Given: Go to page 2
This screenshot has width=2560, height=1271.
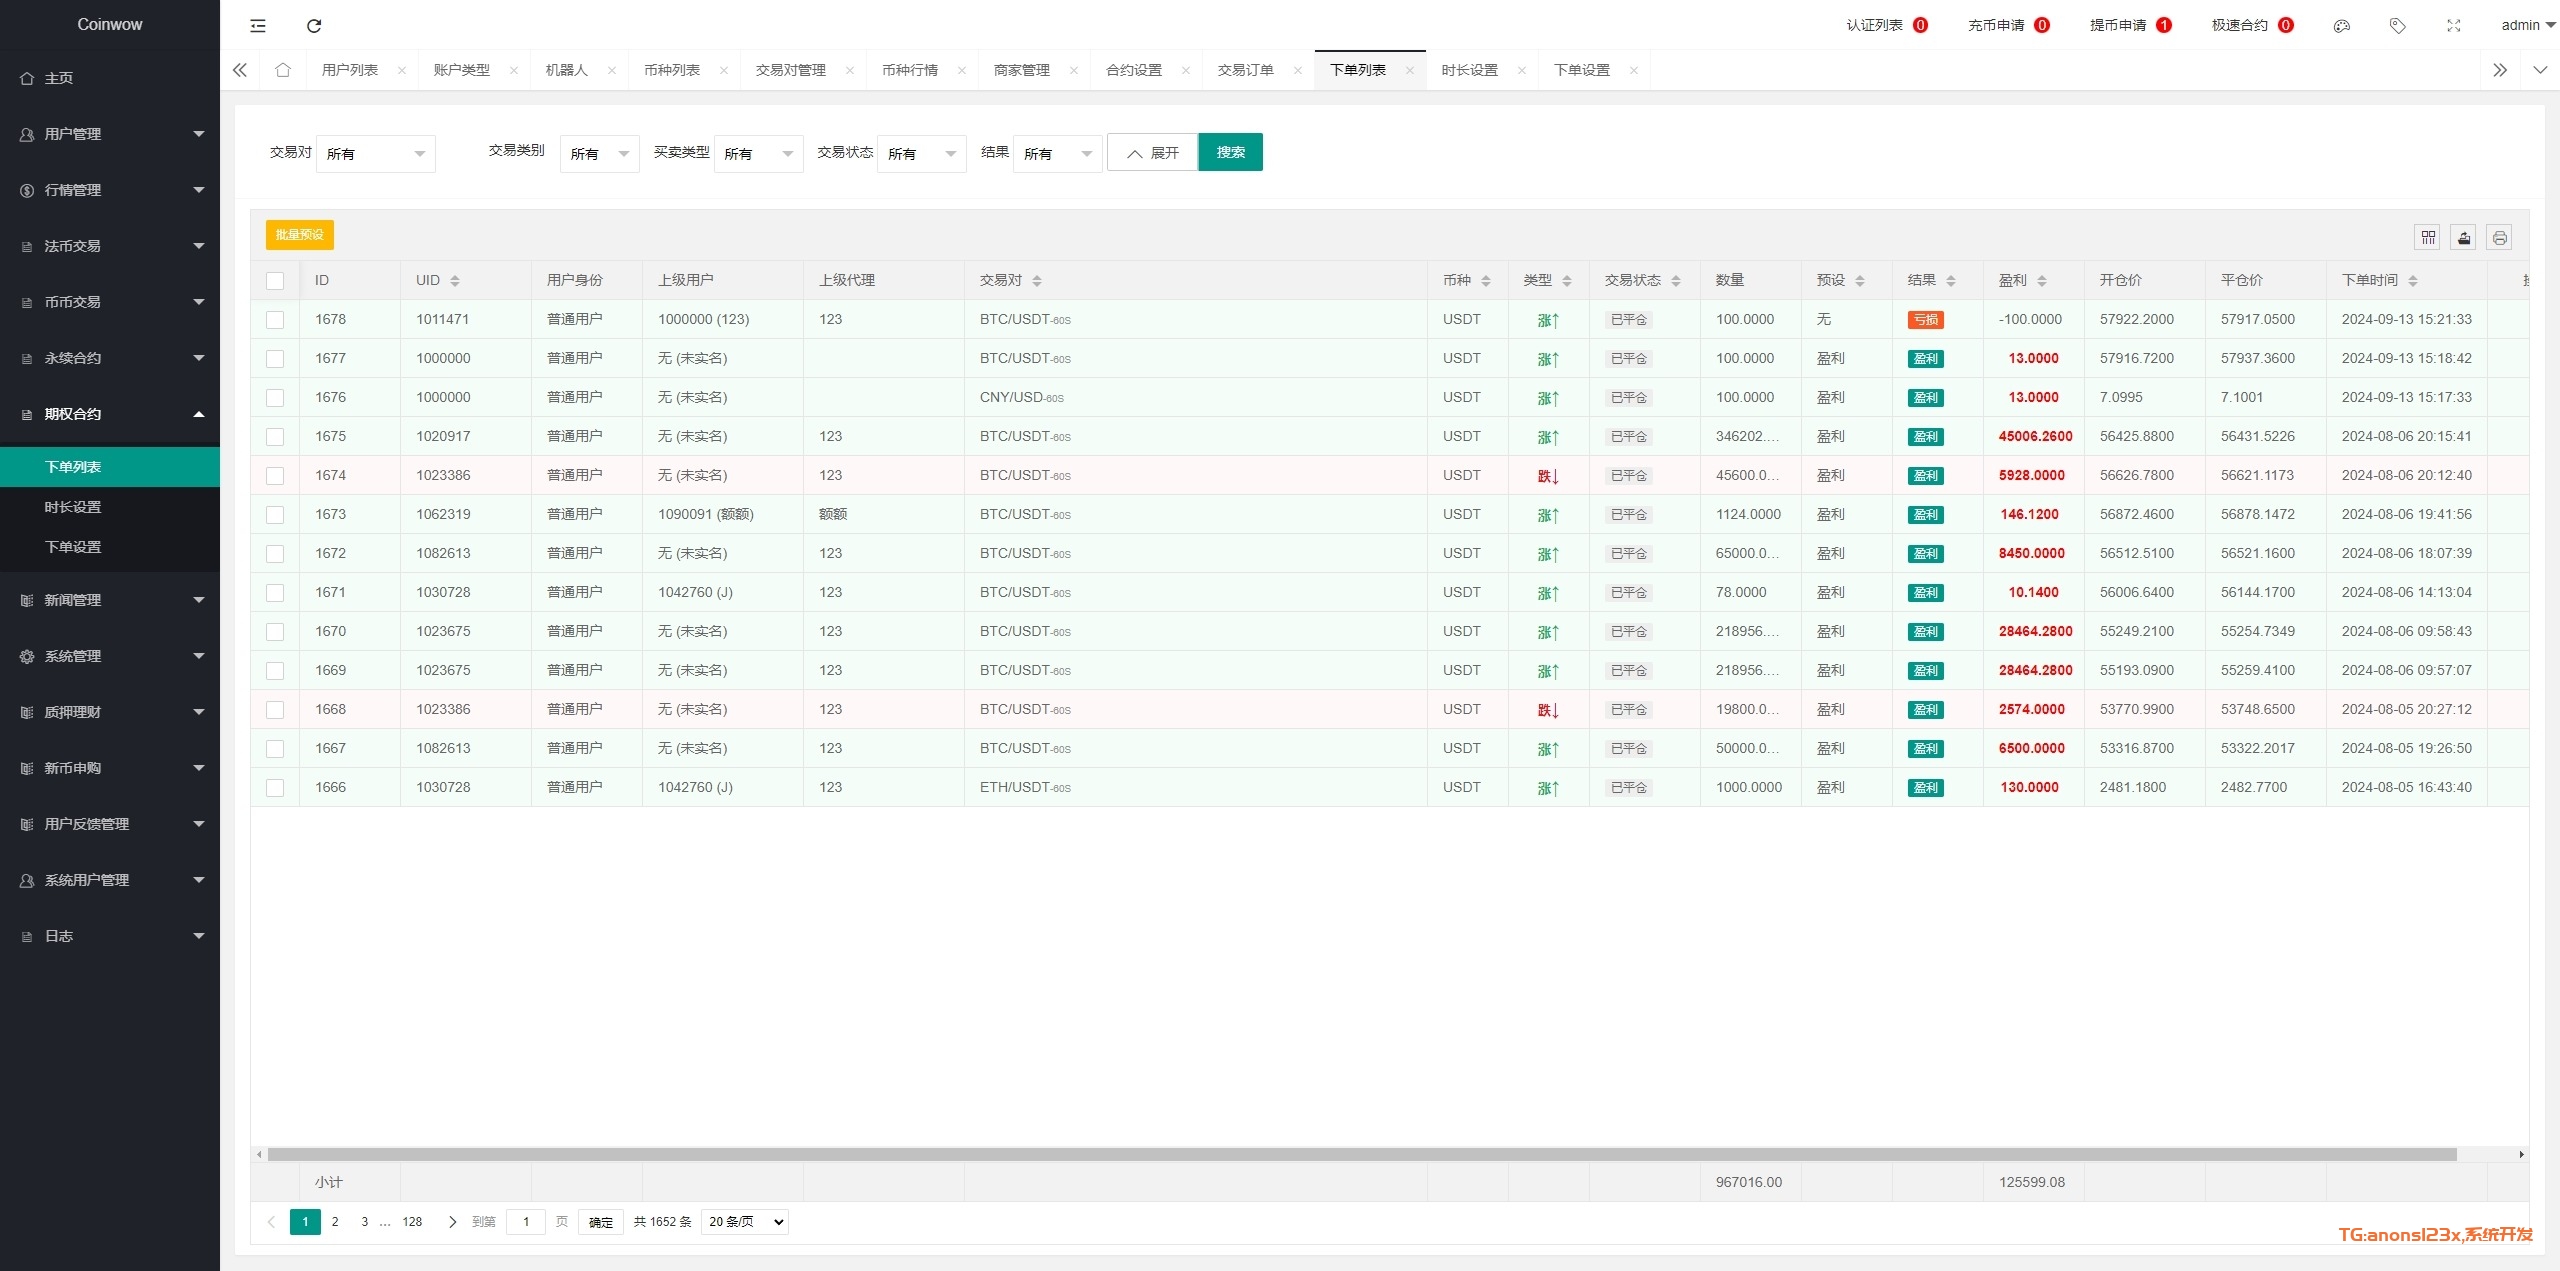Looking at the screenshot, I should pyautogui.click(x=335, y=1222).
